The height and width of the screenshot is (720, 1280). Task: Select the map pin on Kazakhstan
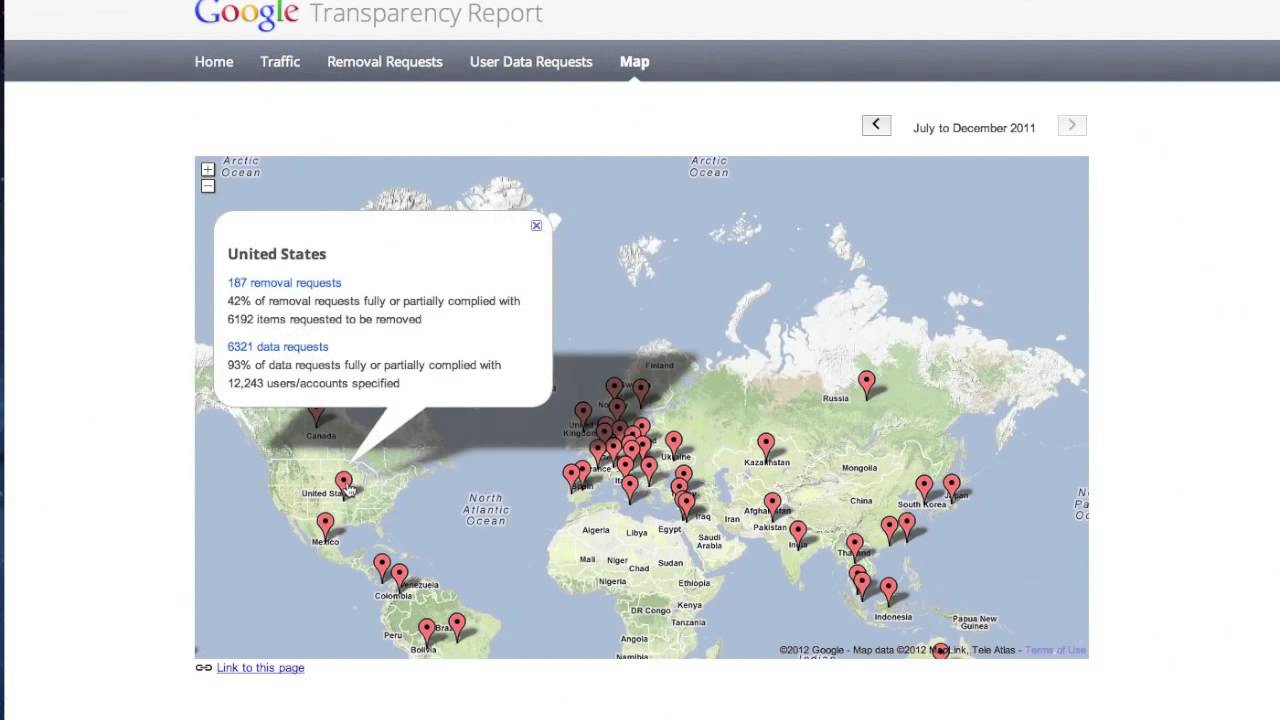[x=766, y=445]
